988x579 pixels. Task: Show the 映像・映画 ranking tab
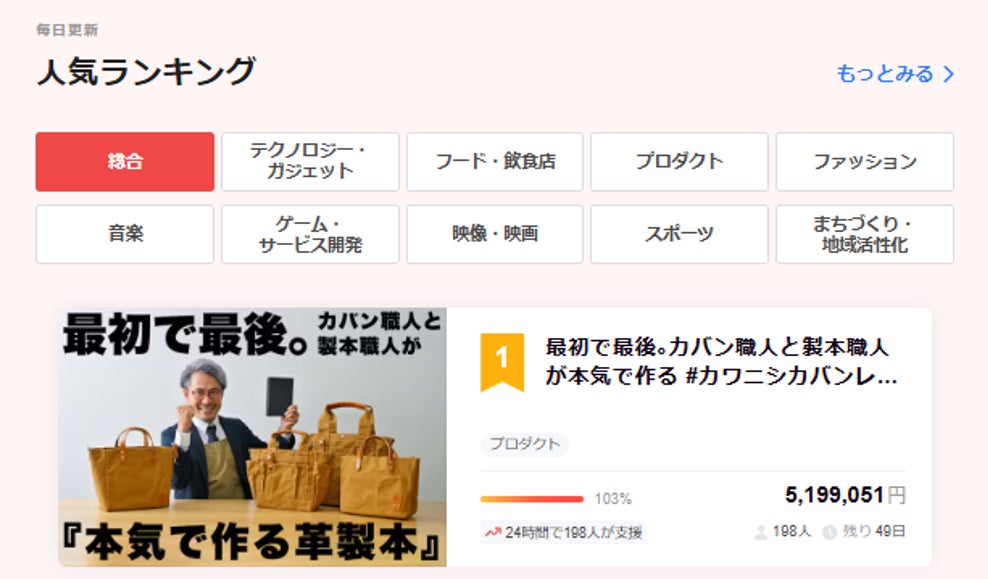point(495,234)
